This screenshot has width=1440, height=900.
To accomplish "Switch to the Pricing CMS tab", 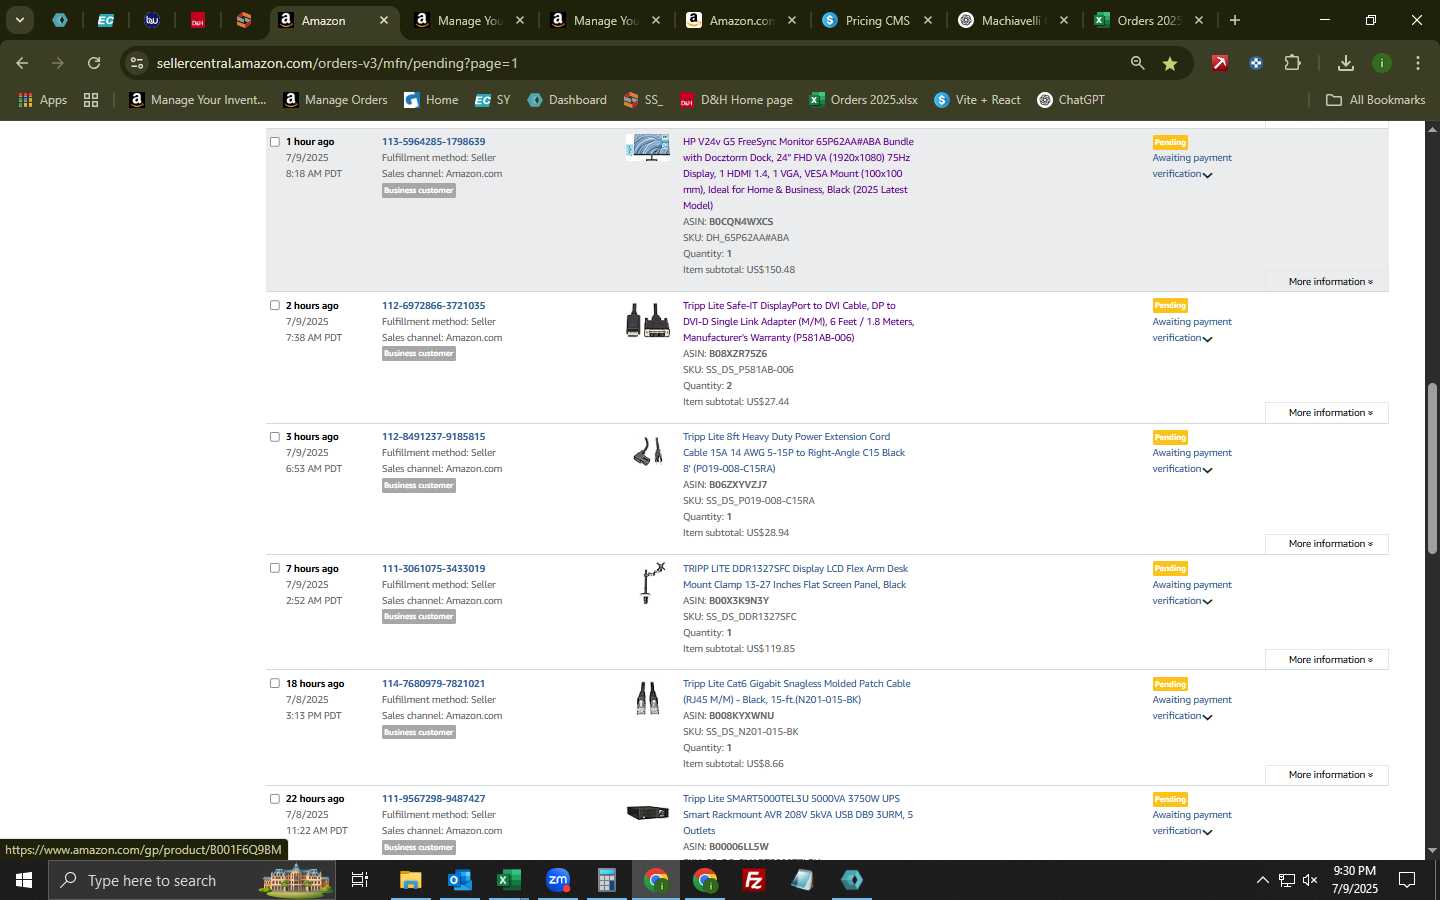I will click(x=877, y=20).
